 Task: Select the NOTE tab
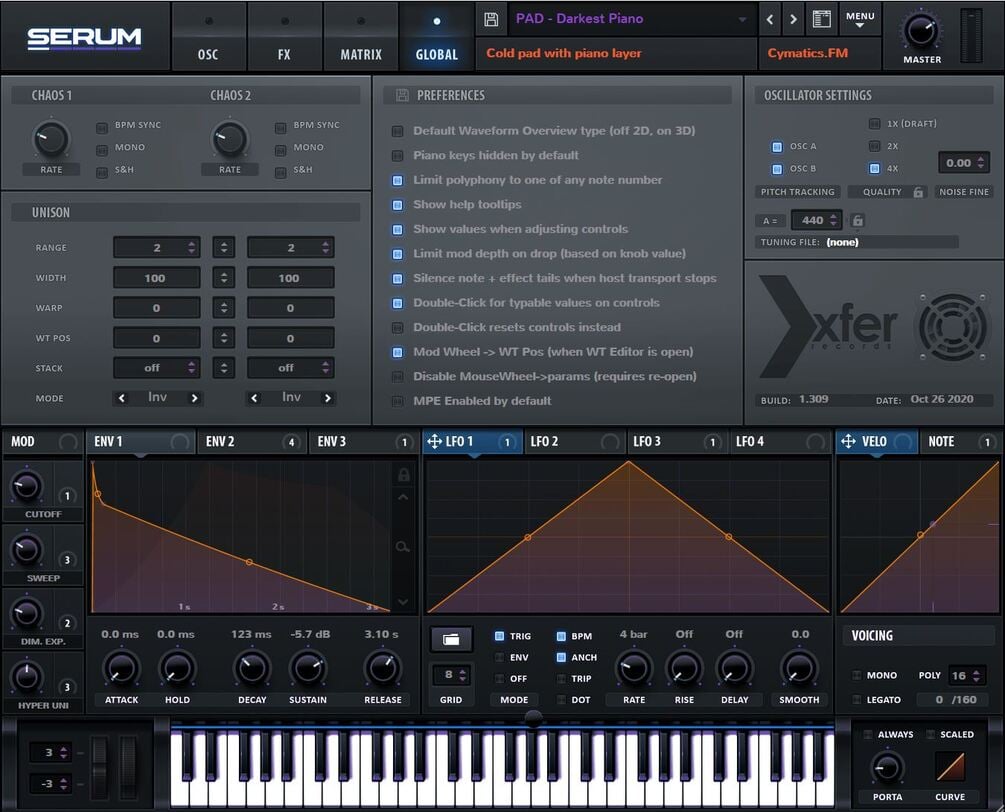tap(959, 442)
